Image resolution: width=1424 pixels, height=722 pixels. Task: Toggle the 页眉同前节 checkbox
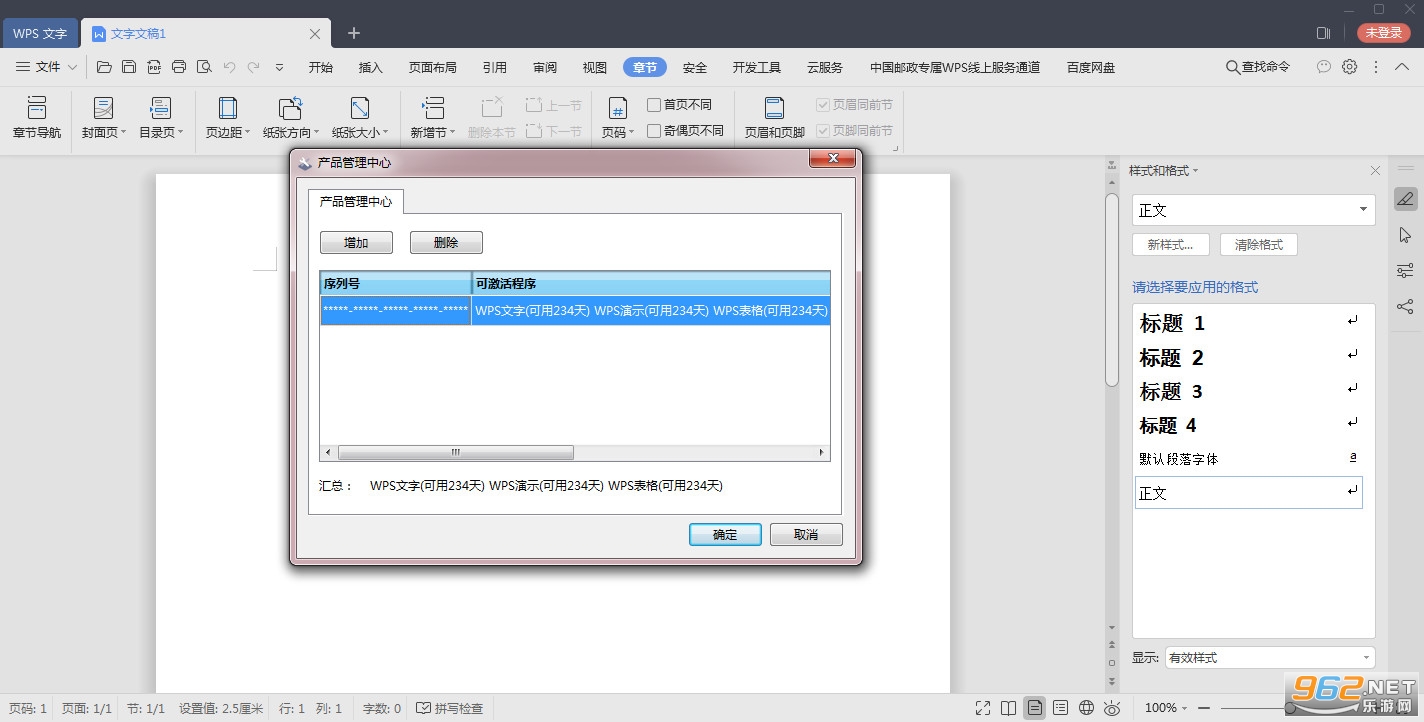coord(823,105)
